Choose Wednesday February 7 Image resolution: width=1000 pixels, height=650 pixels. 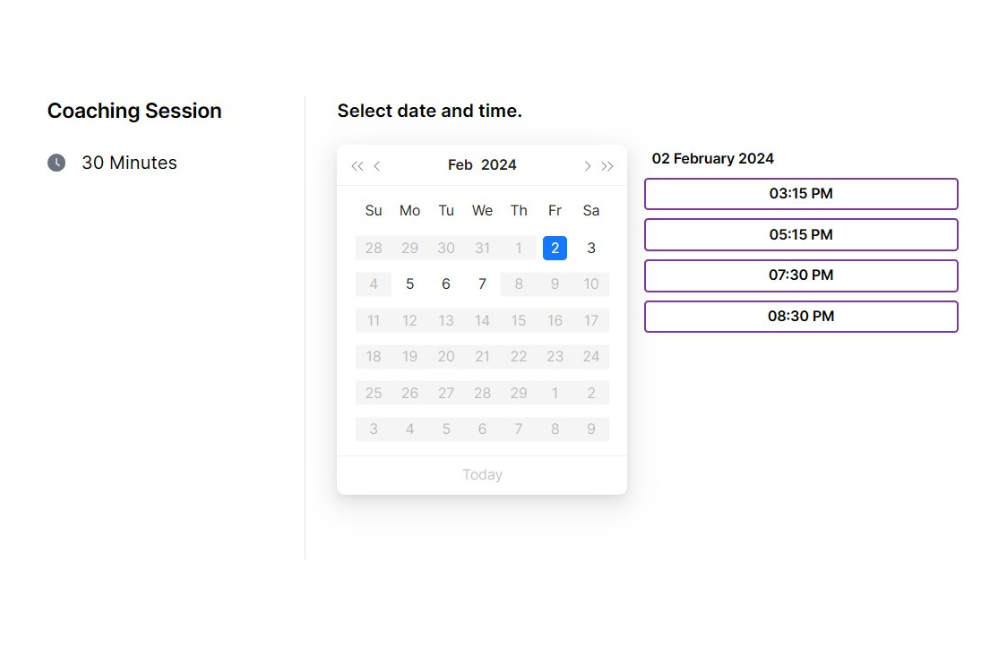(482, 284)
